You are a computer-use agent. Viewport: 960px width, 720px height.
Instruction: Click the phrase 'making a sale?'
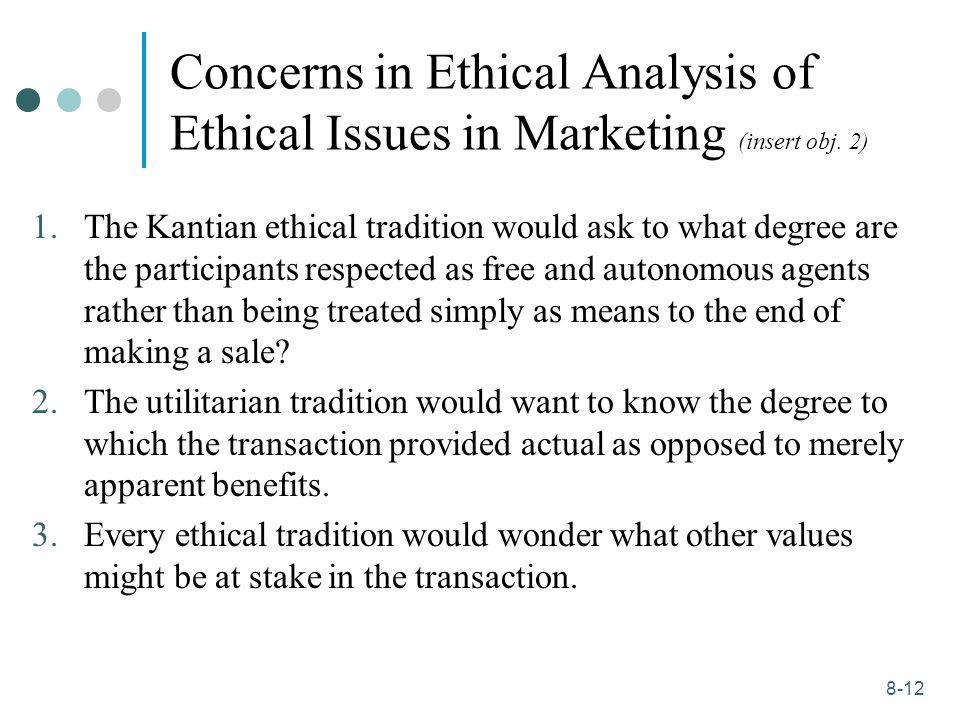pos(186,353)
